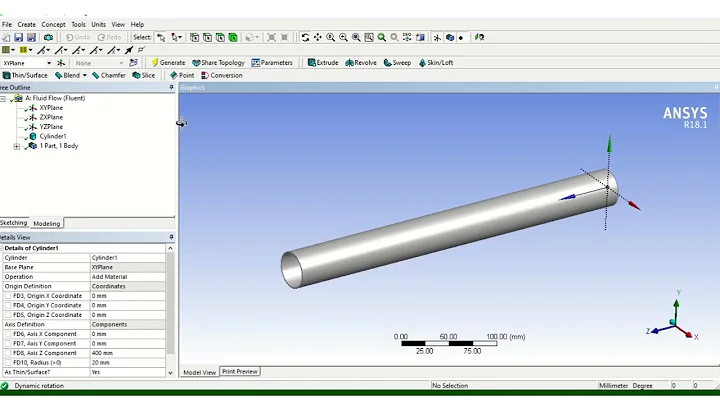Open the Blend dropdown arrow
Image resolution: width=720 pixels, height=404 pixels.
pyautogui.click(x=84, y=75)
